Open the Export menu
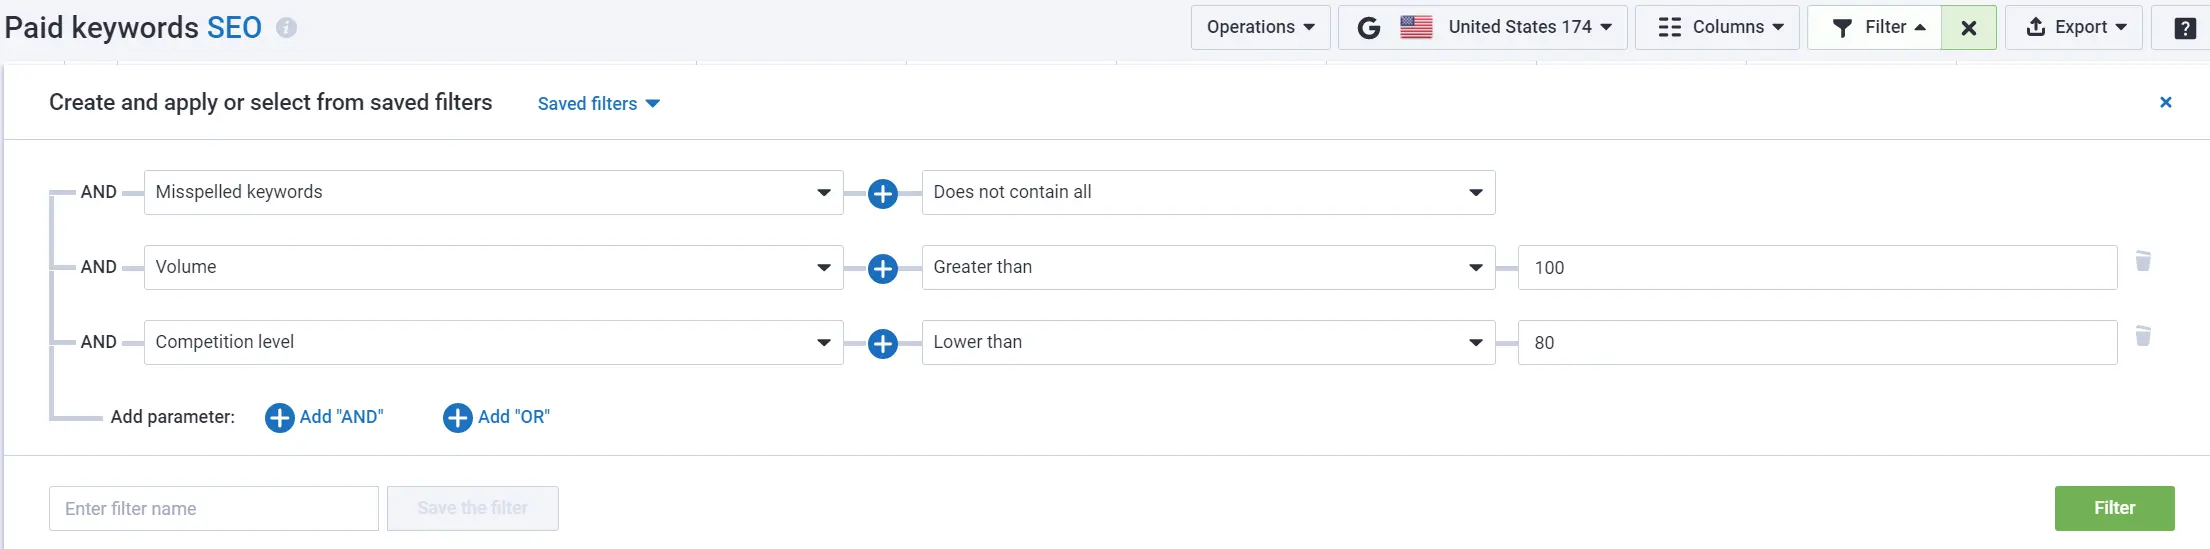The height and width of the screenshot is (549, 2210). [x=2073, y=28]
